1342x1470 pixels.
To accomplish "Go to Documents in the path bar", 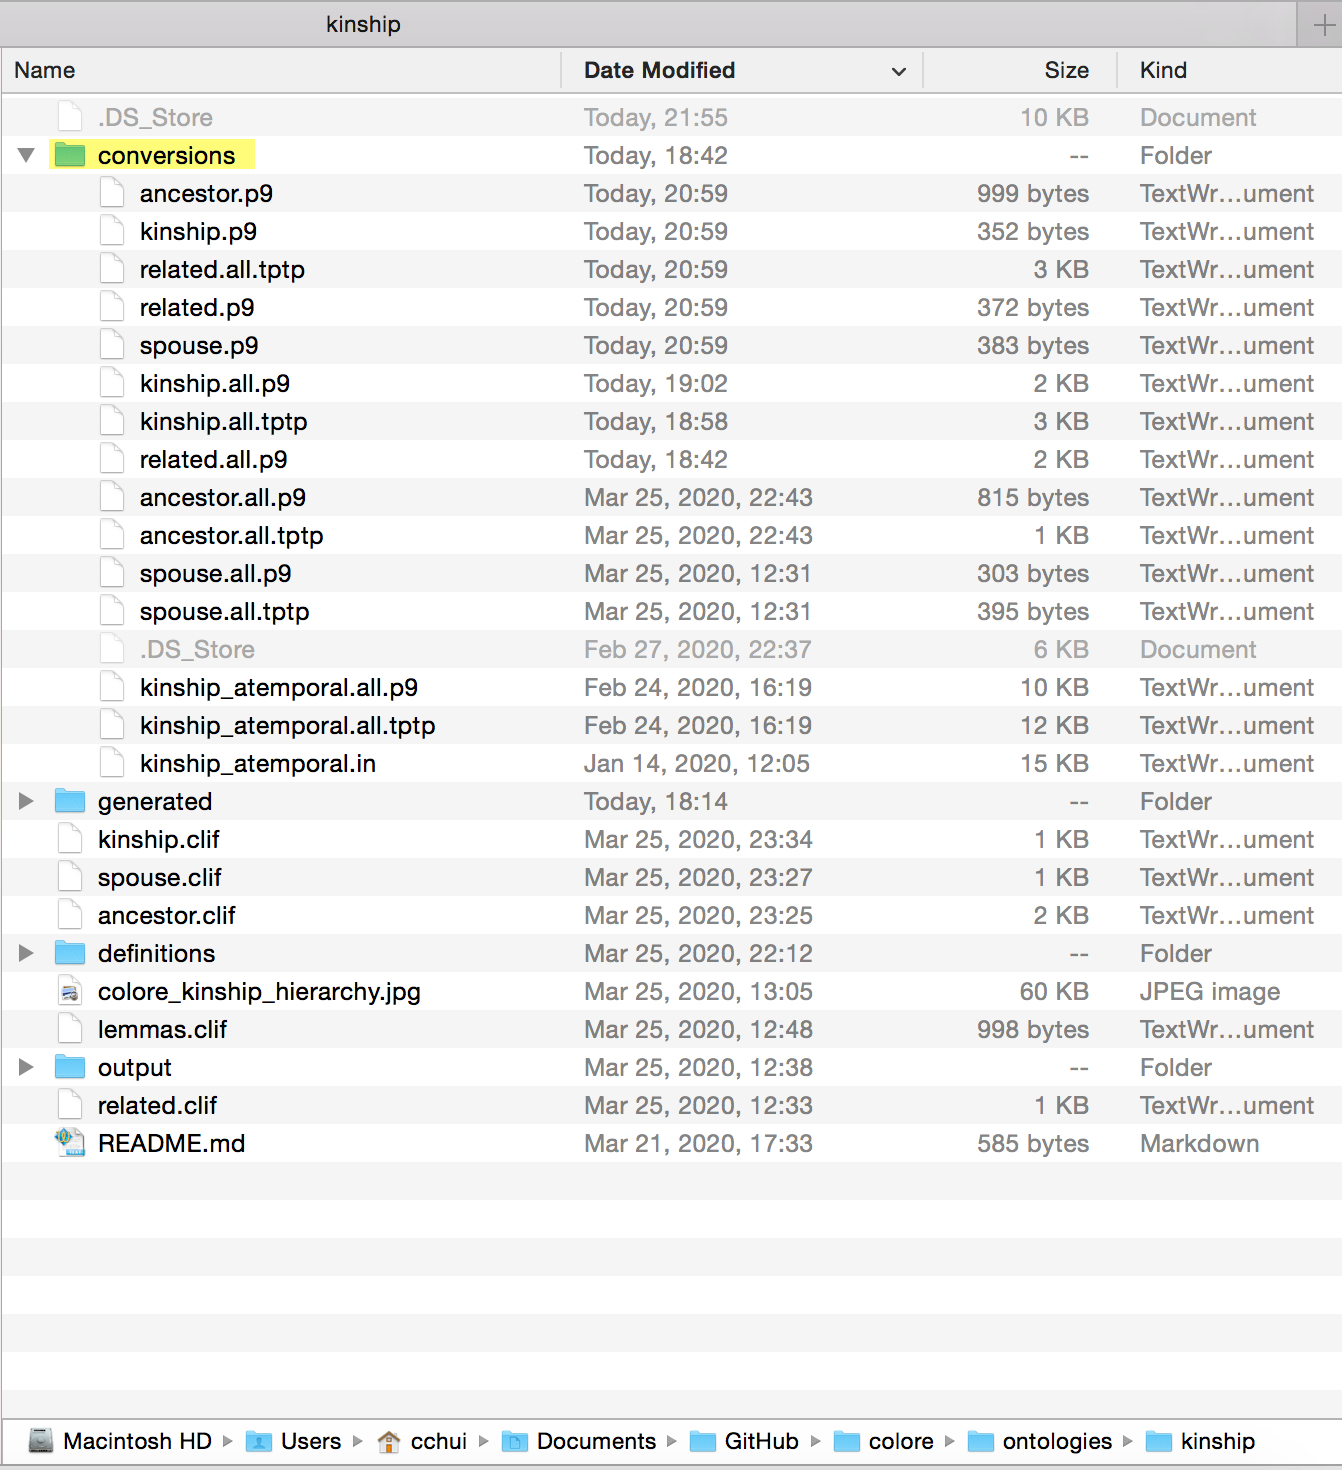I will 596,1441.
